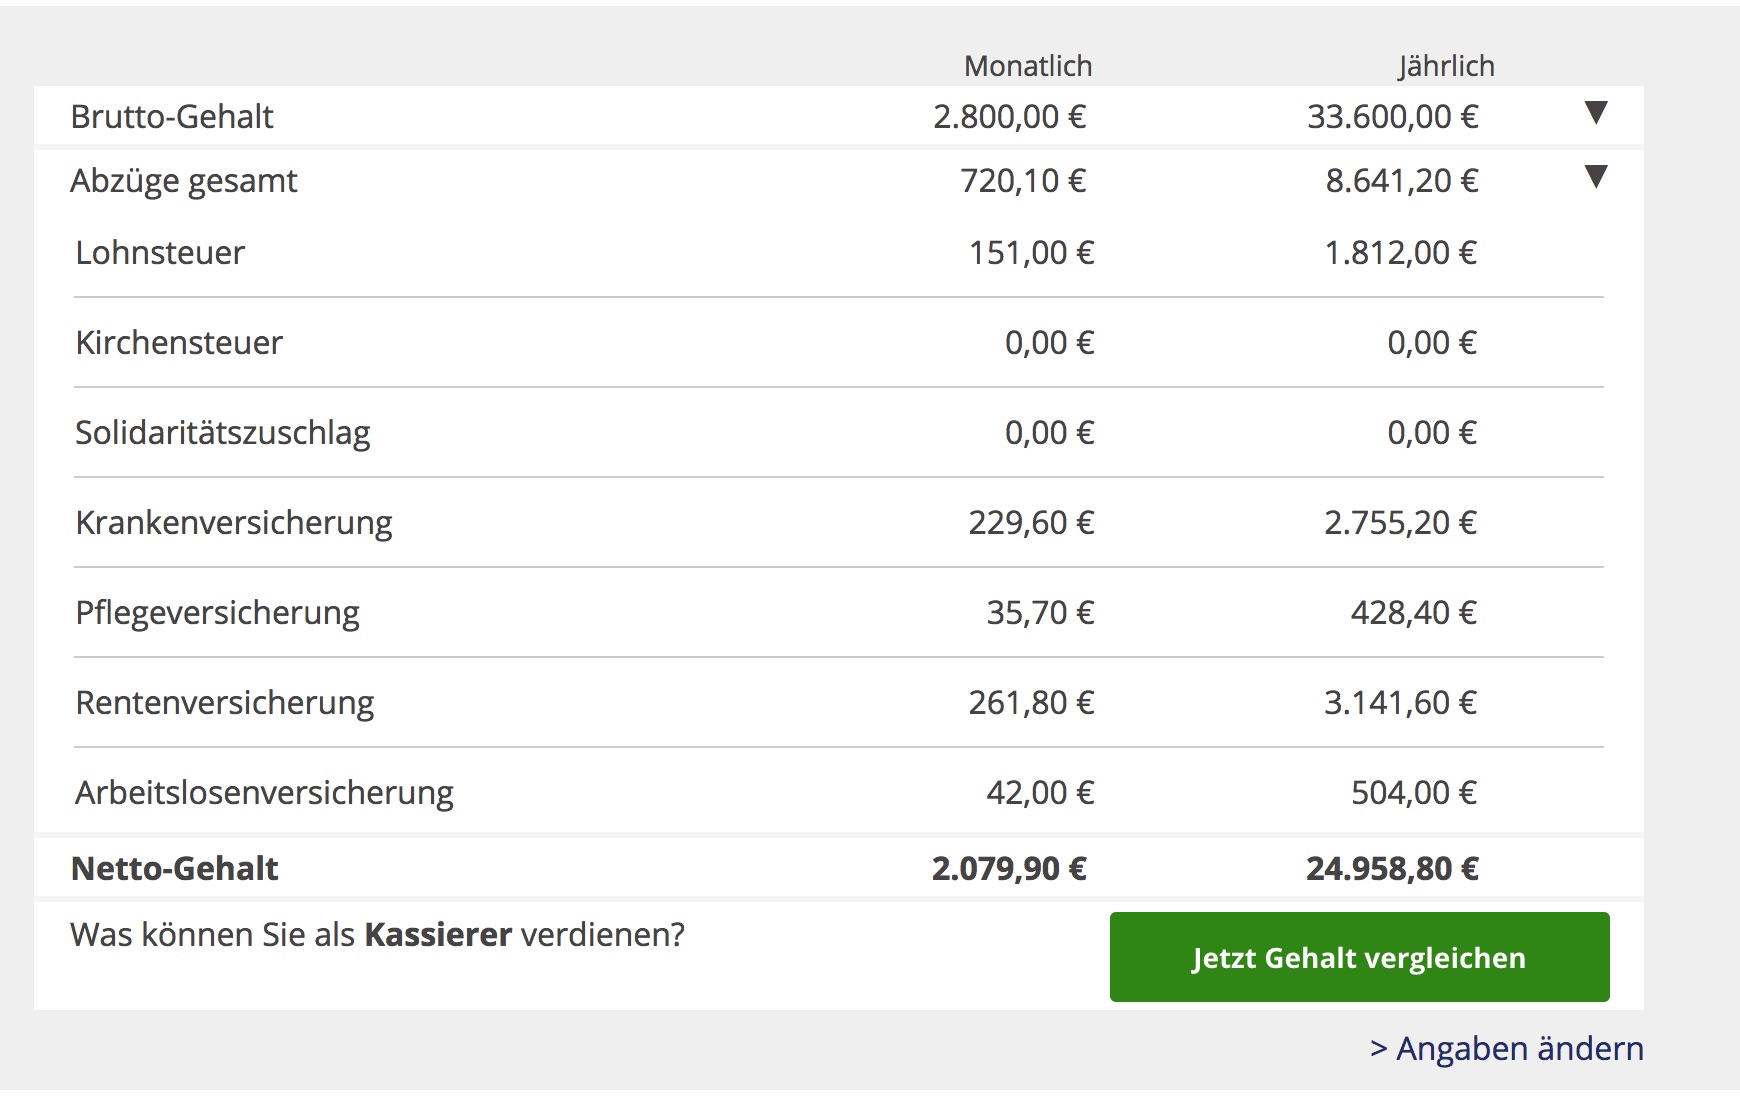Select yearly net value 24.958,80 €
The width and height of the screenshot is (1740, 1107).
(1392, 868)
